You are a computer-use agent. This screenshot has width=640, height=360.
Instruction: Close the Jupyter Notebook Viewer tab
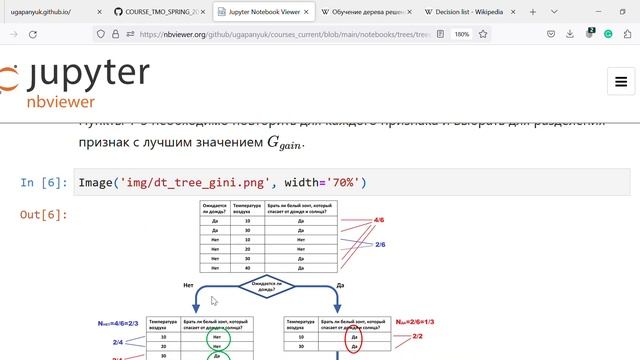point(306,12)
